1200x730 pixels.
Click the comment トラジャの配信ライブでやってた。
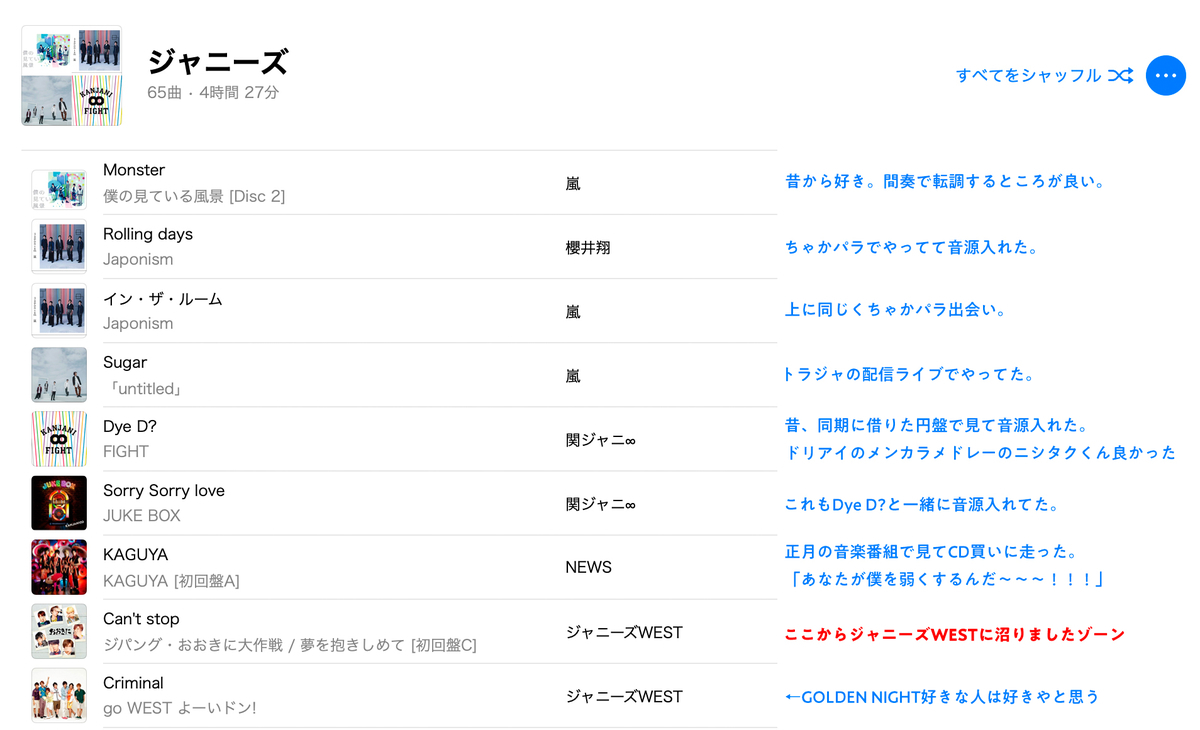tap(908, 374)
